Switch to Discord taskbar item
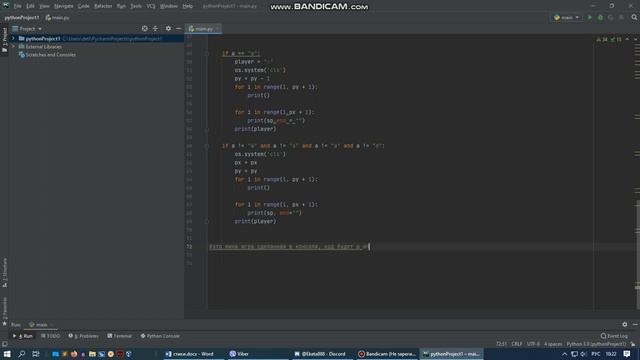This screenshot has width=640, height=360. click(x=322, y=354)
